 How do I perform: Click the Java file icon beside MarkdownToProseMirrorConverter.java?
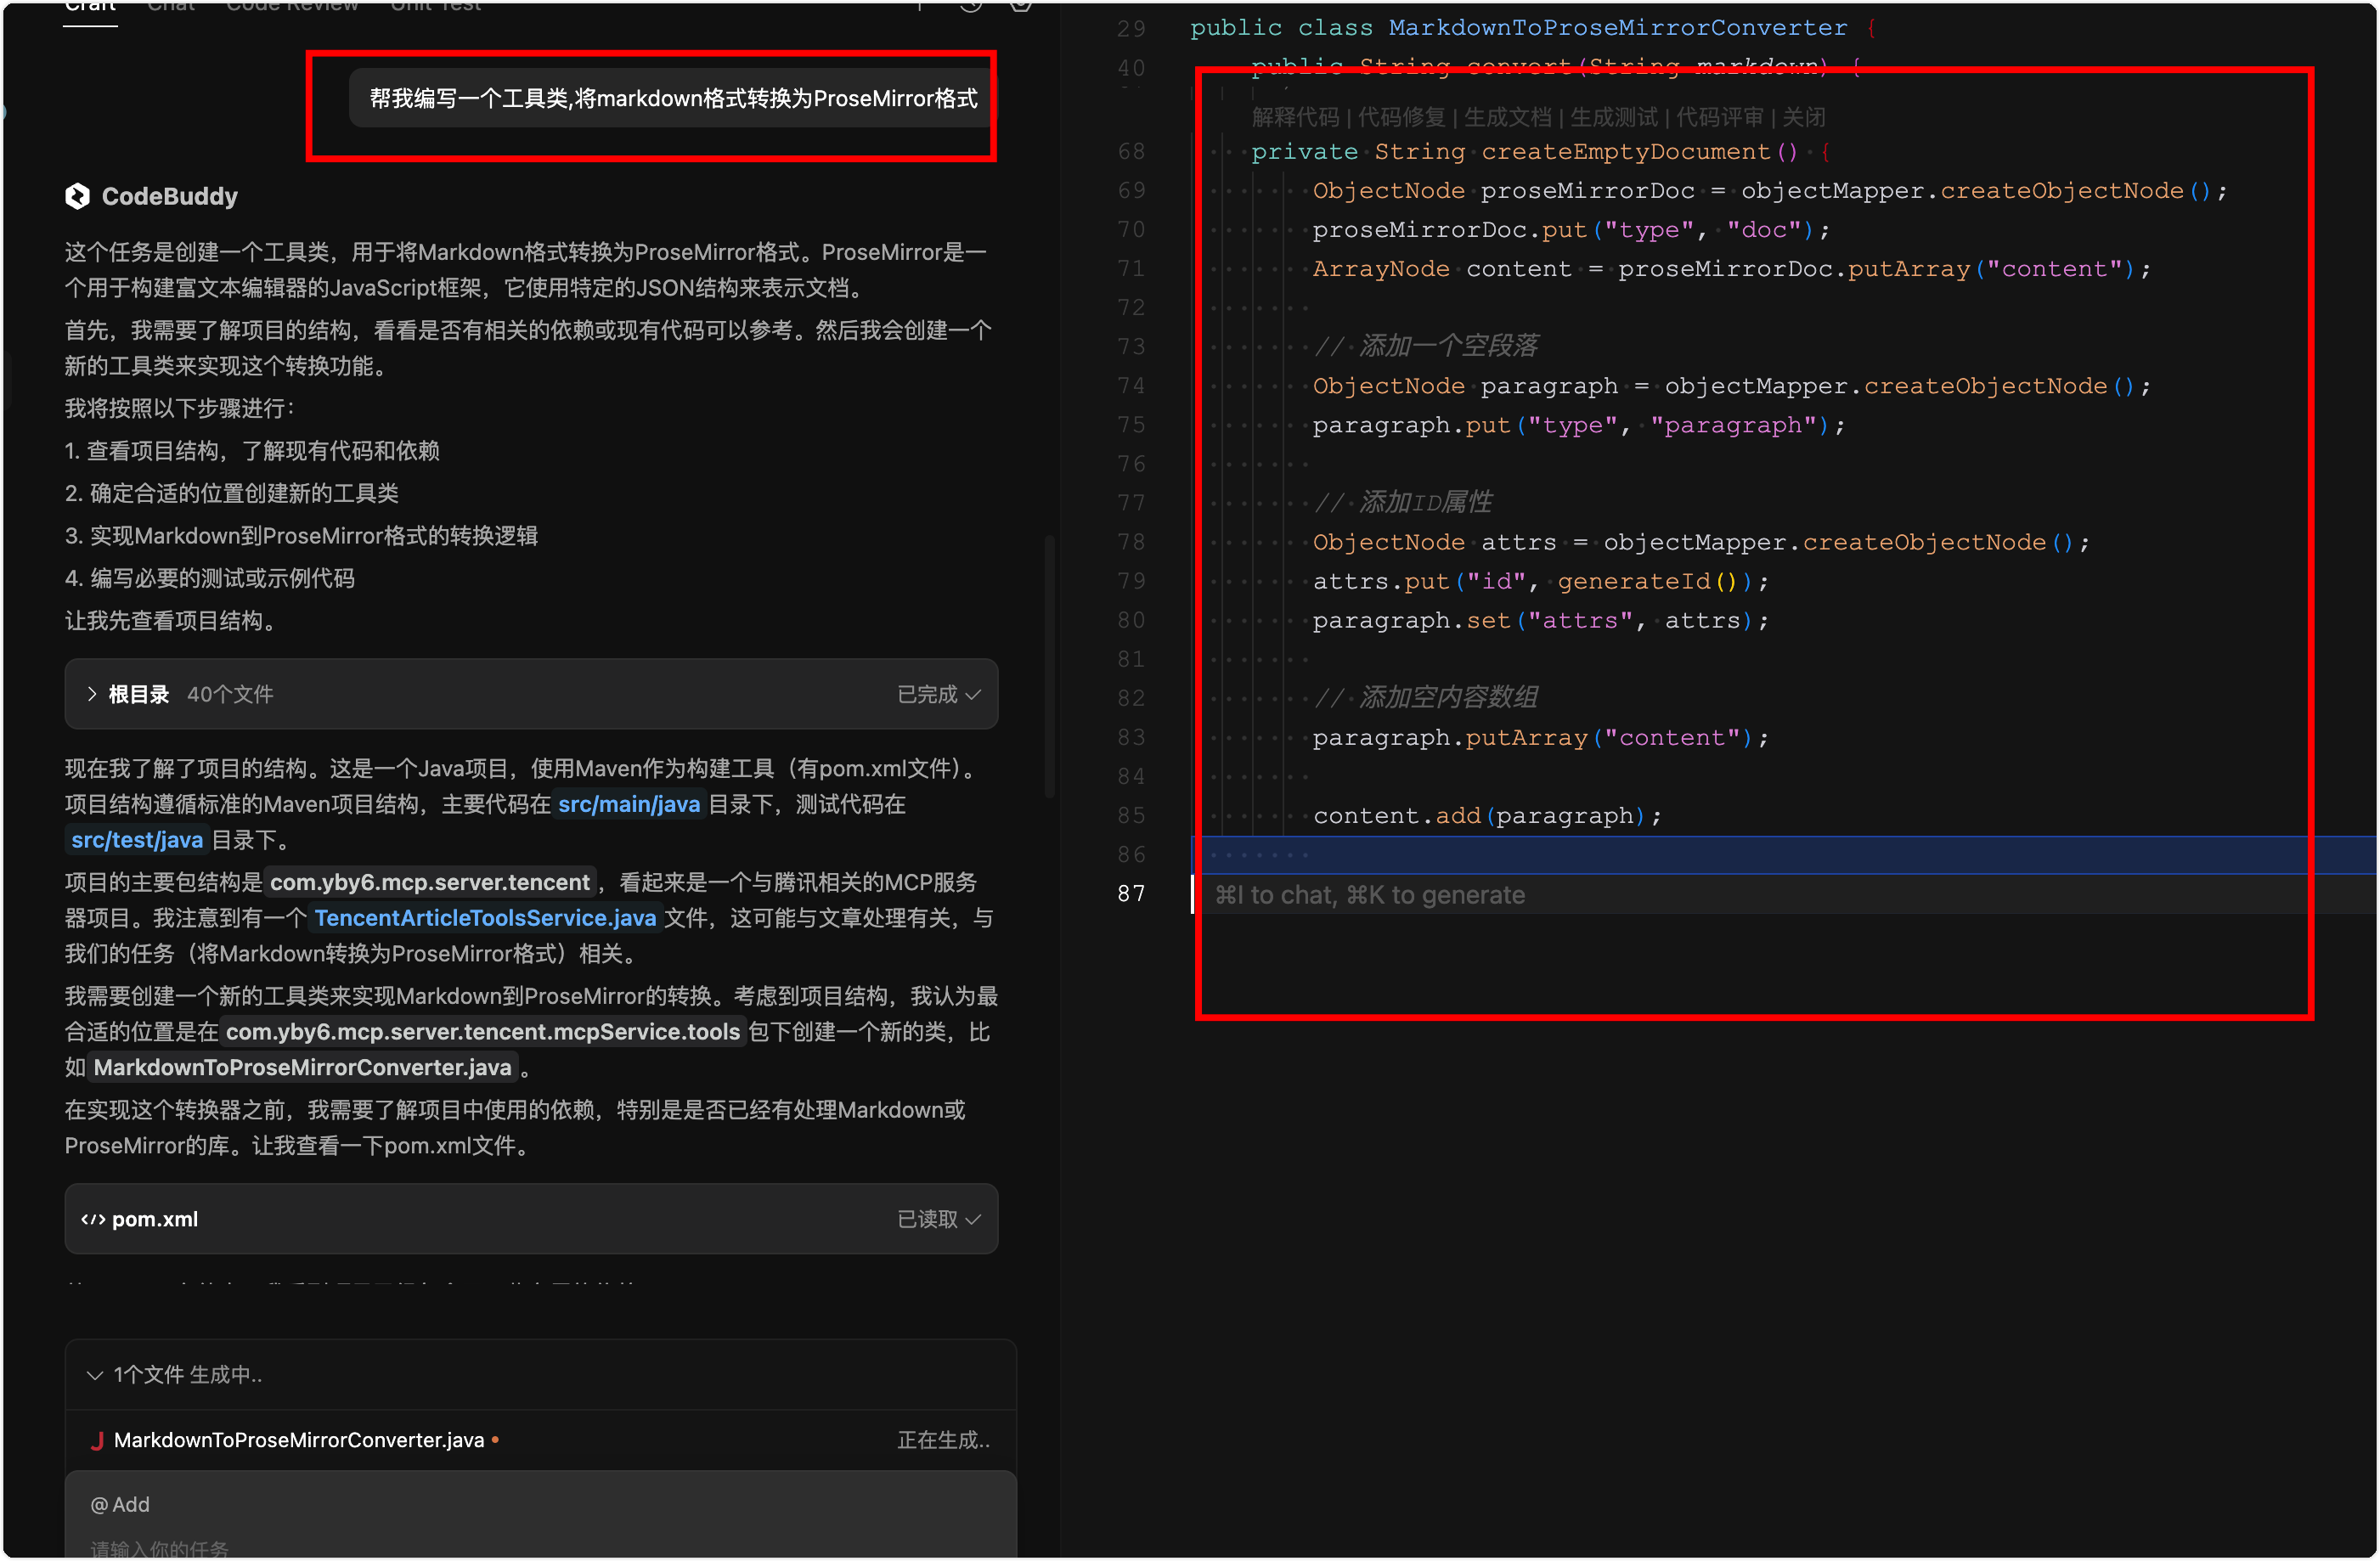point(97,1440)
